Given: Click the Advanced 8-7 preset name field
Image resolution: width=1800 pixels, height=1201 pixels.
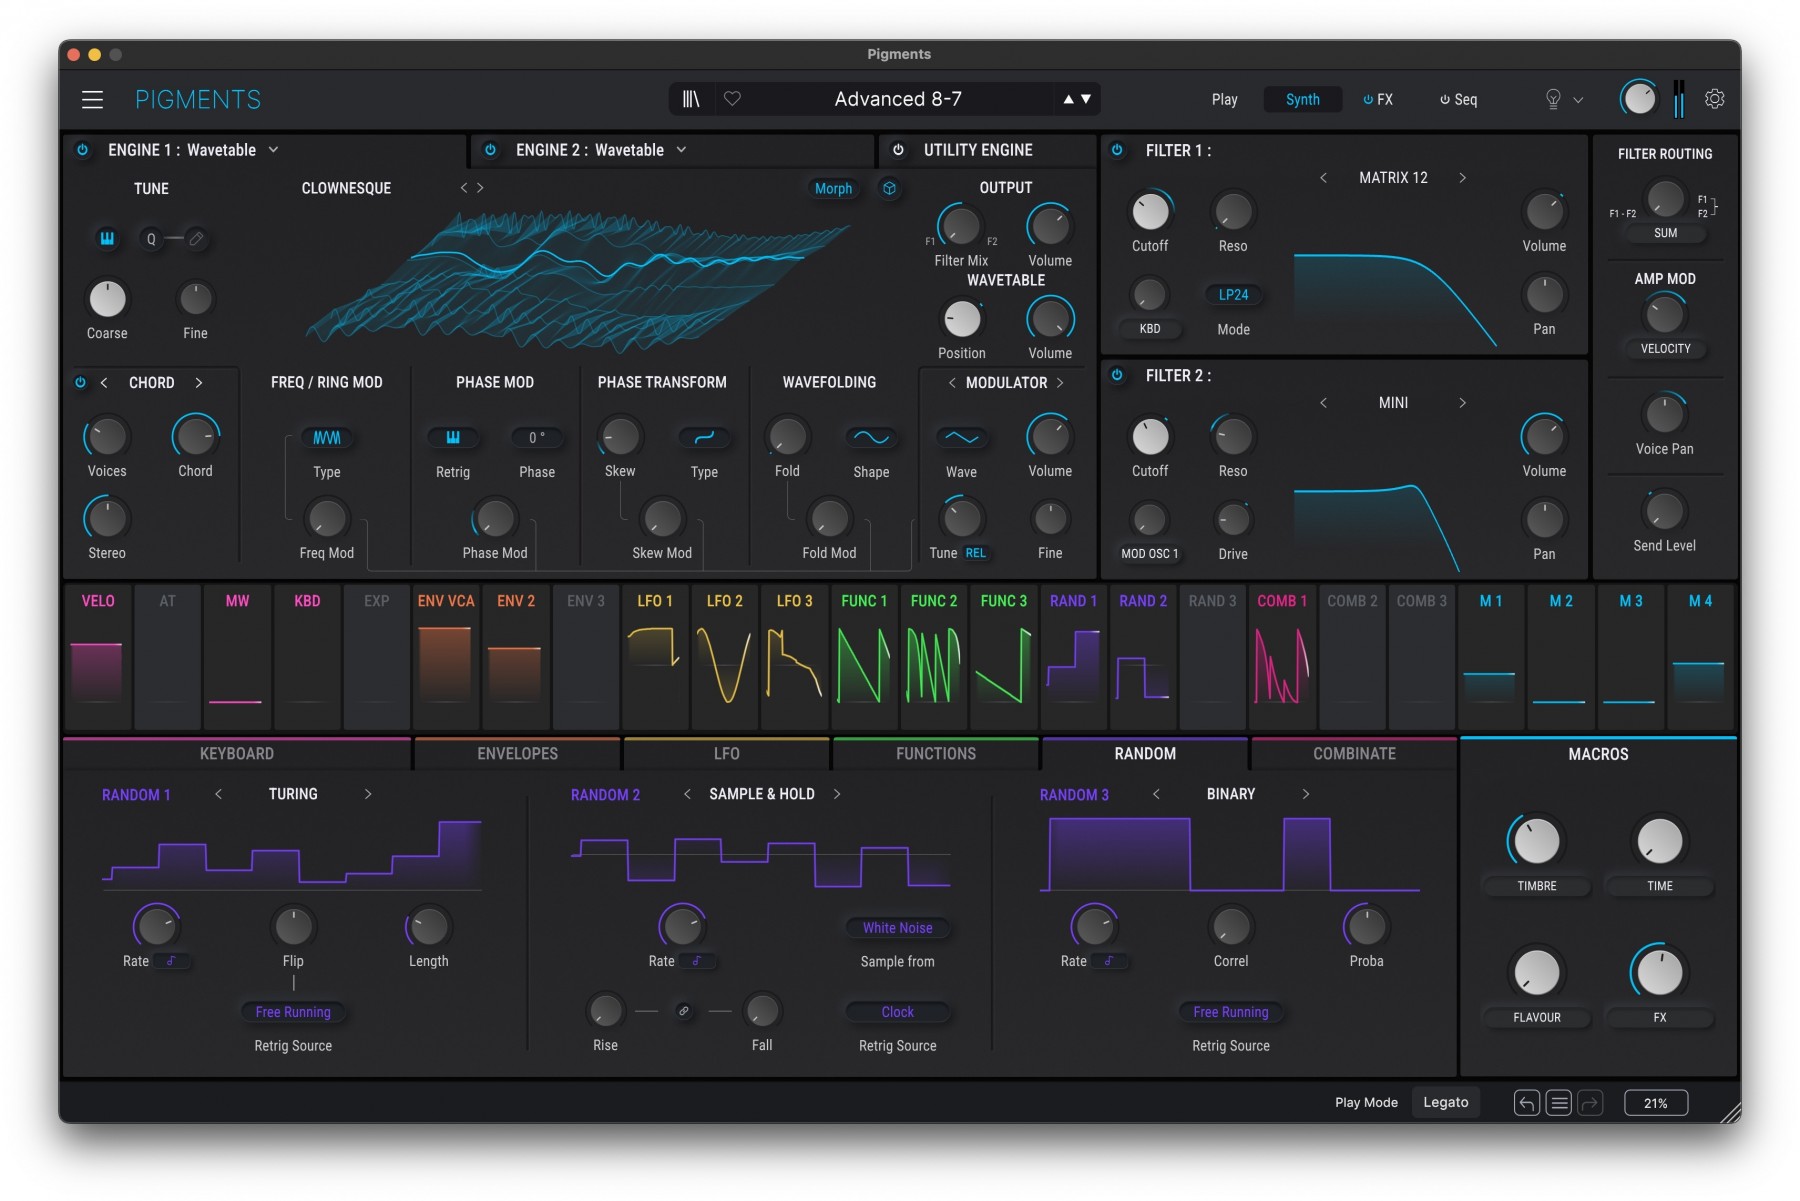Looking at the screenshot, I should click(x=898, y=99).
